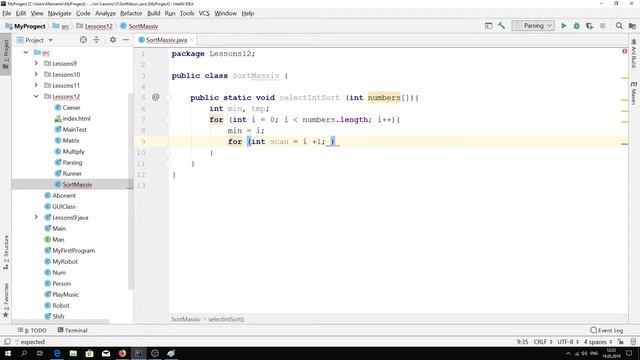The height and width of the screenshot is (360, 640).
Task: Expand the Lessons9 package
Action: (x=36, y=63)
